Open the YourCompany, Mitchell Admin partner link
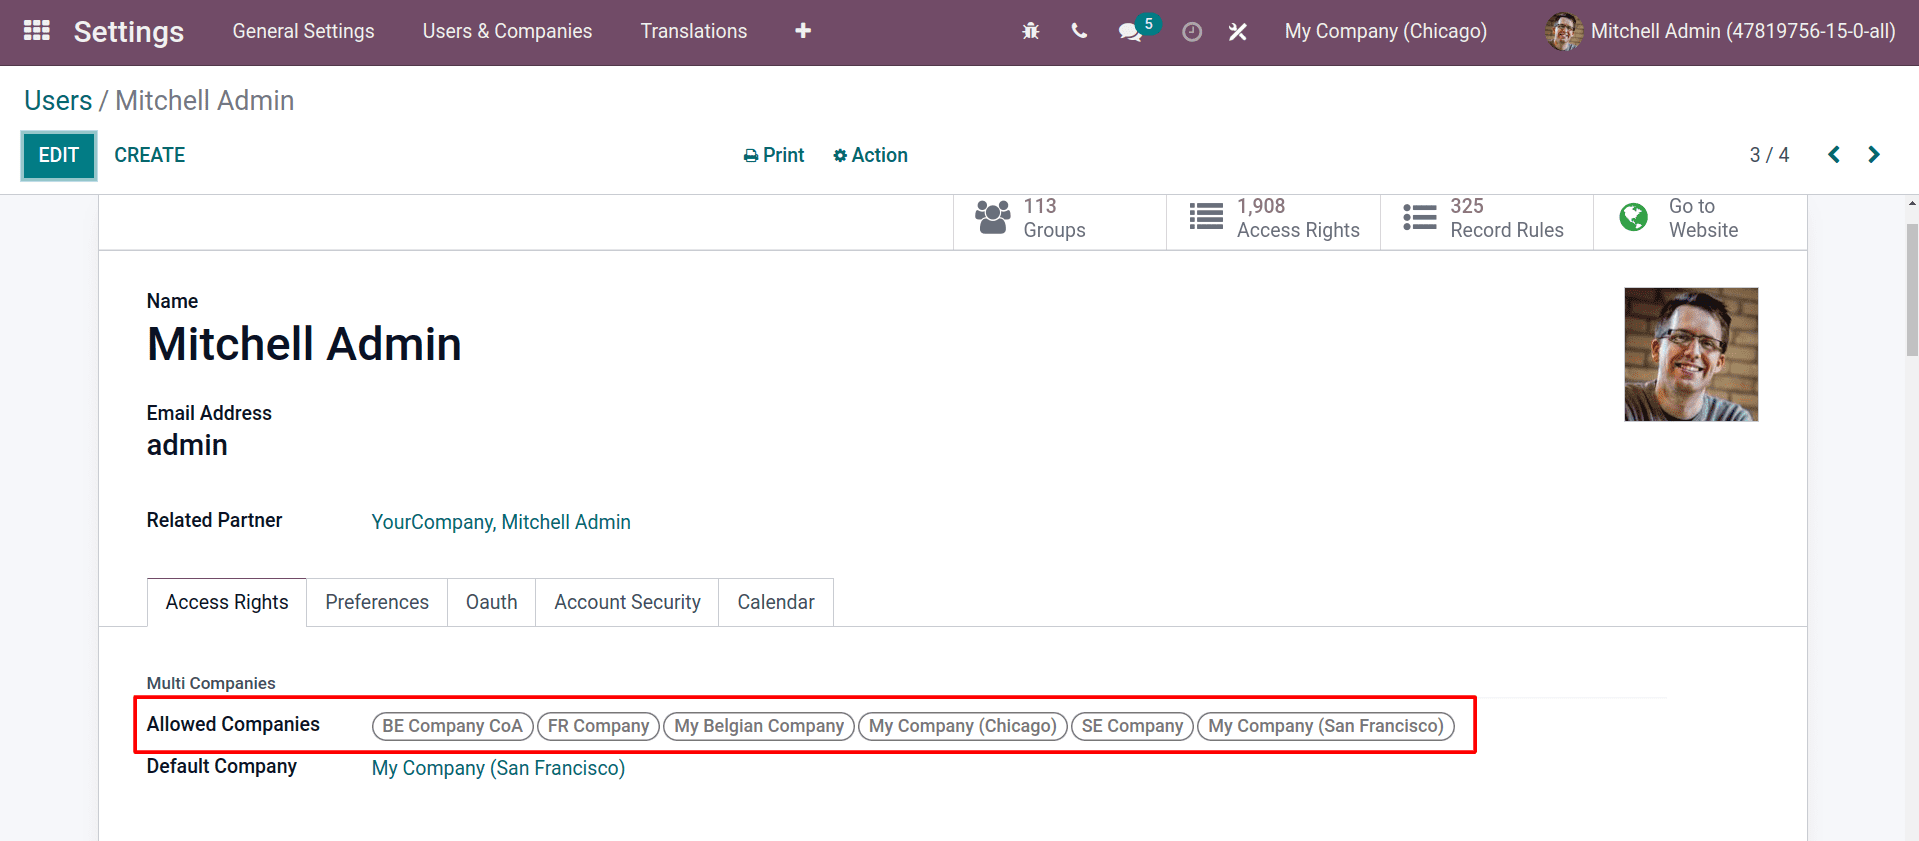The image size is (1919, 841). click(501, 522)
